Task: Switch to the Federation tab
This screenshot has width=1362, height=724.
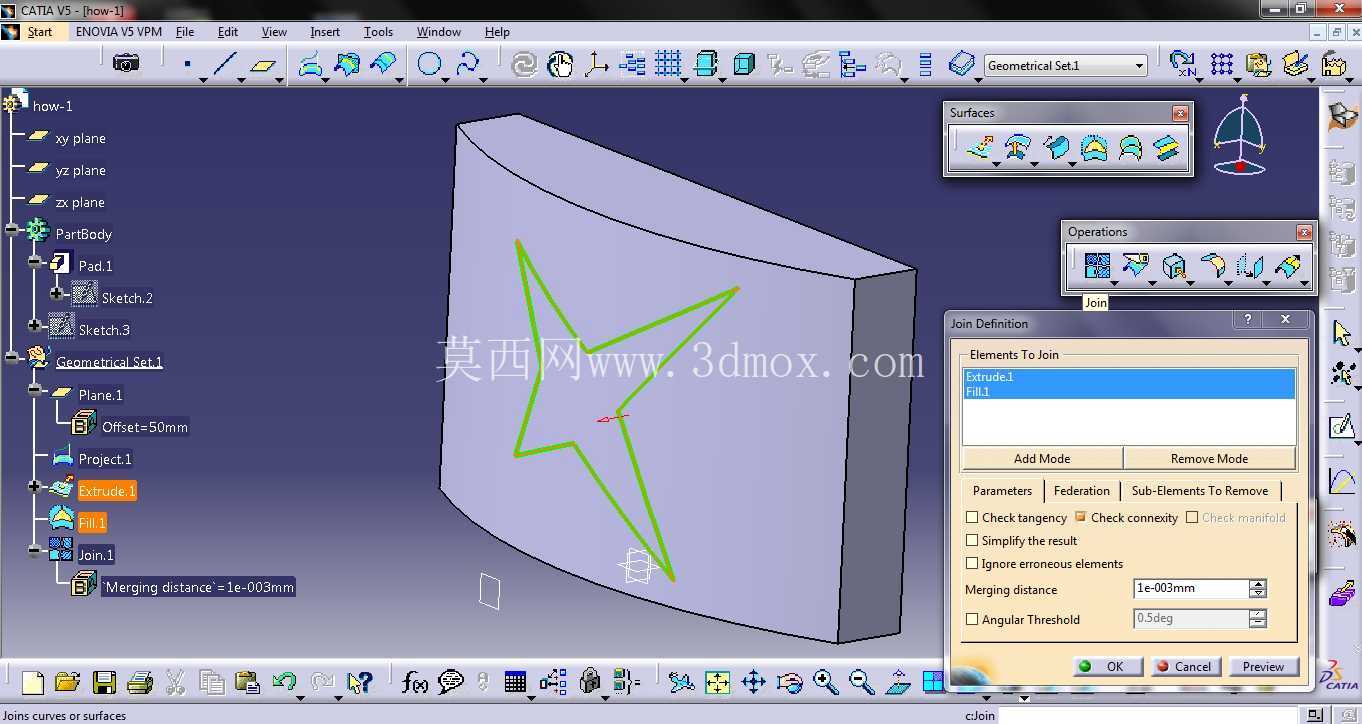Action: (x=1081, y=491)
